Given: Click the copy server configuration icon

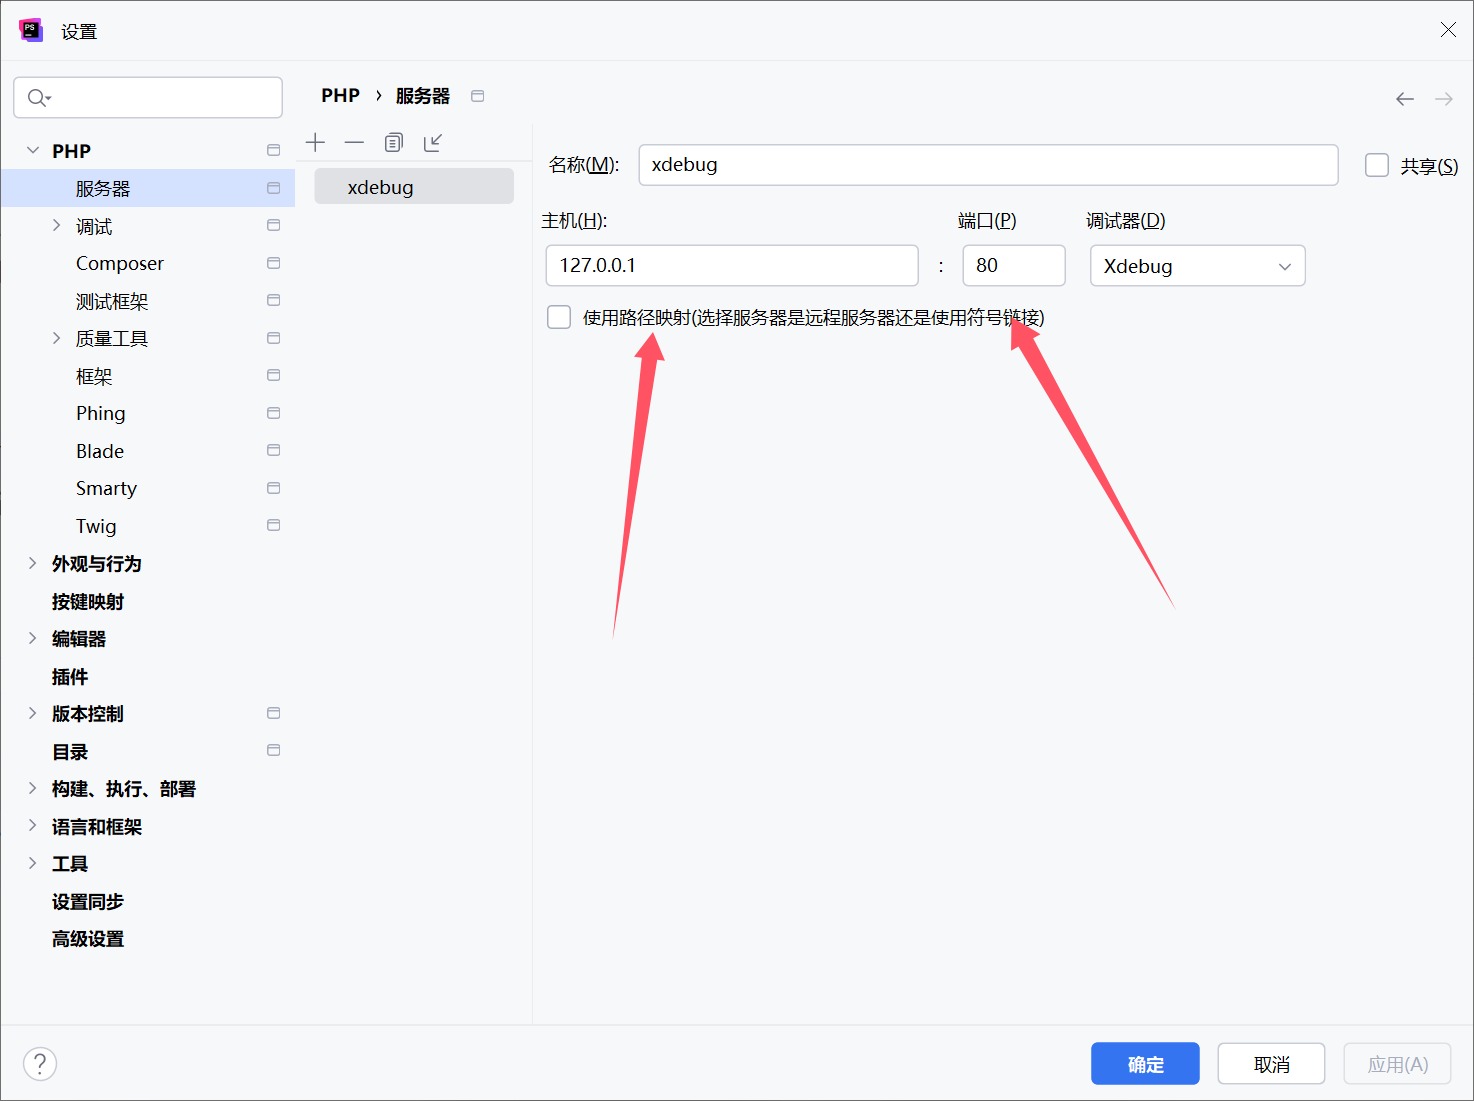Looking at the screenshot, I should tap(393, 142).
